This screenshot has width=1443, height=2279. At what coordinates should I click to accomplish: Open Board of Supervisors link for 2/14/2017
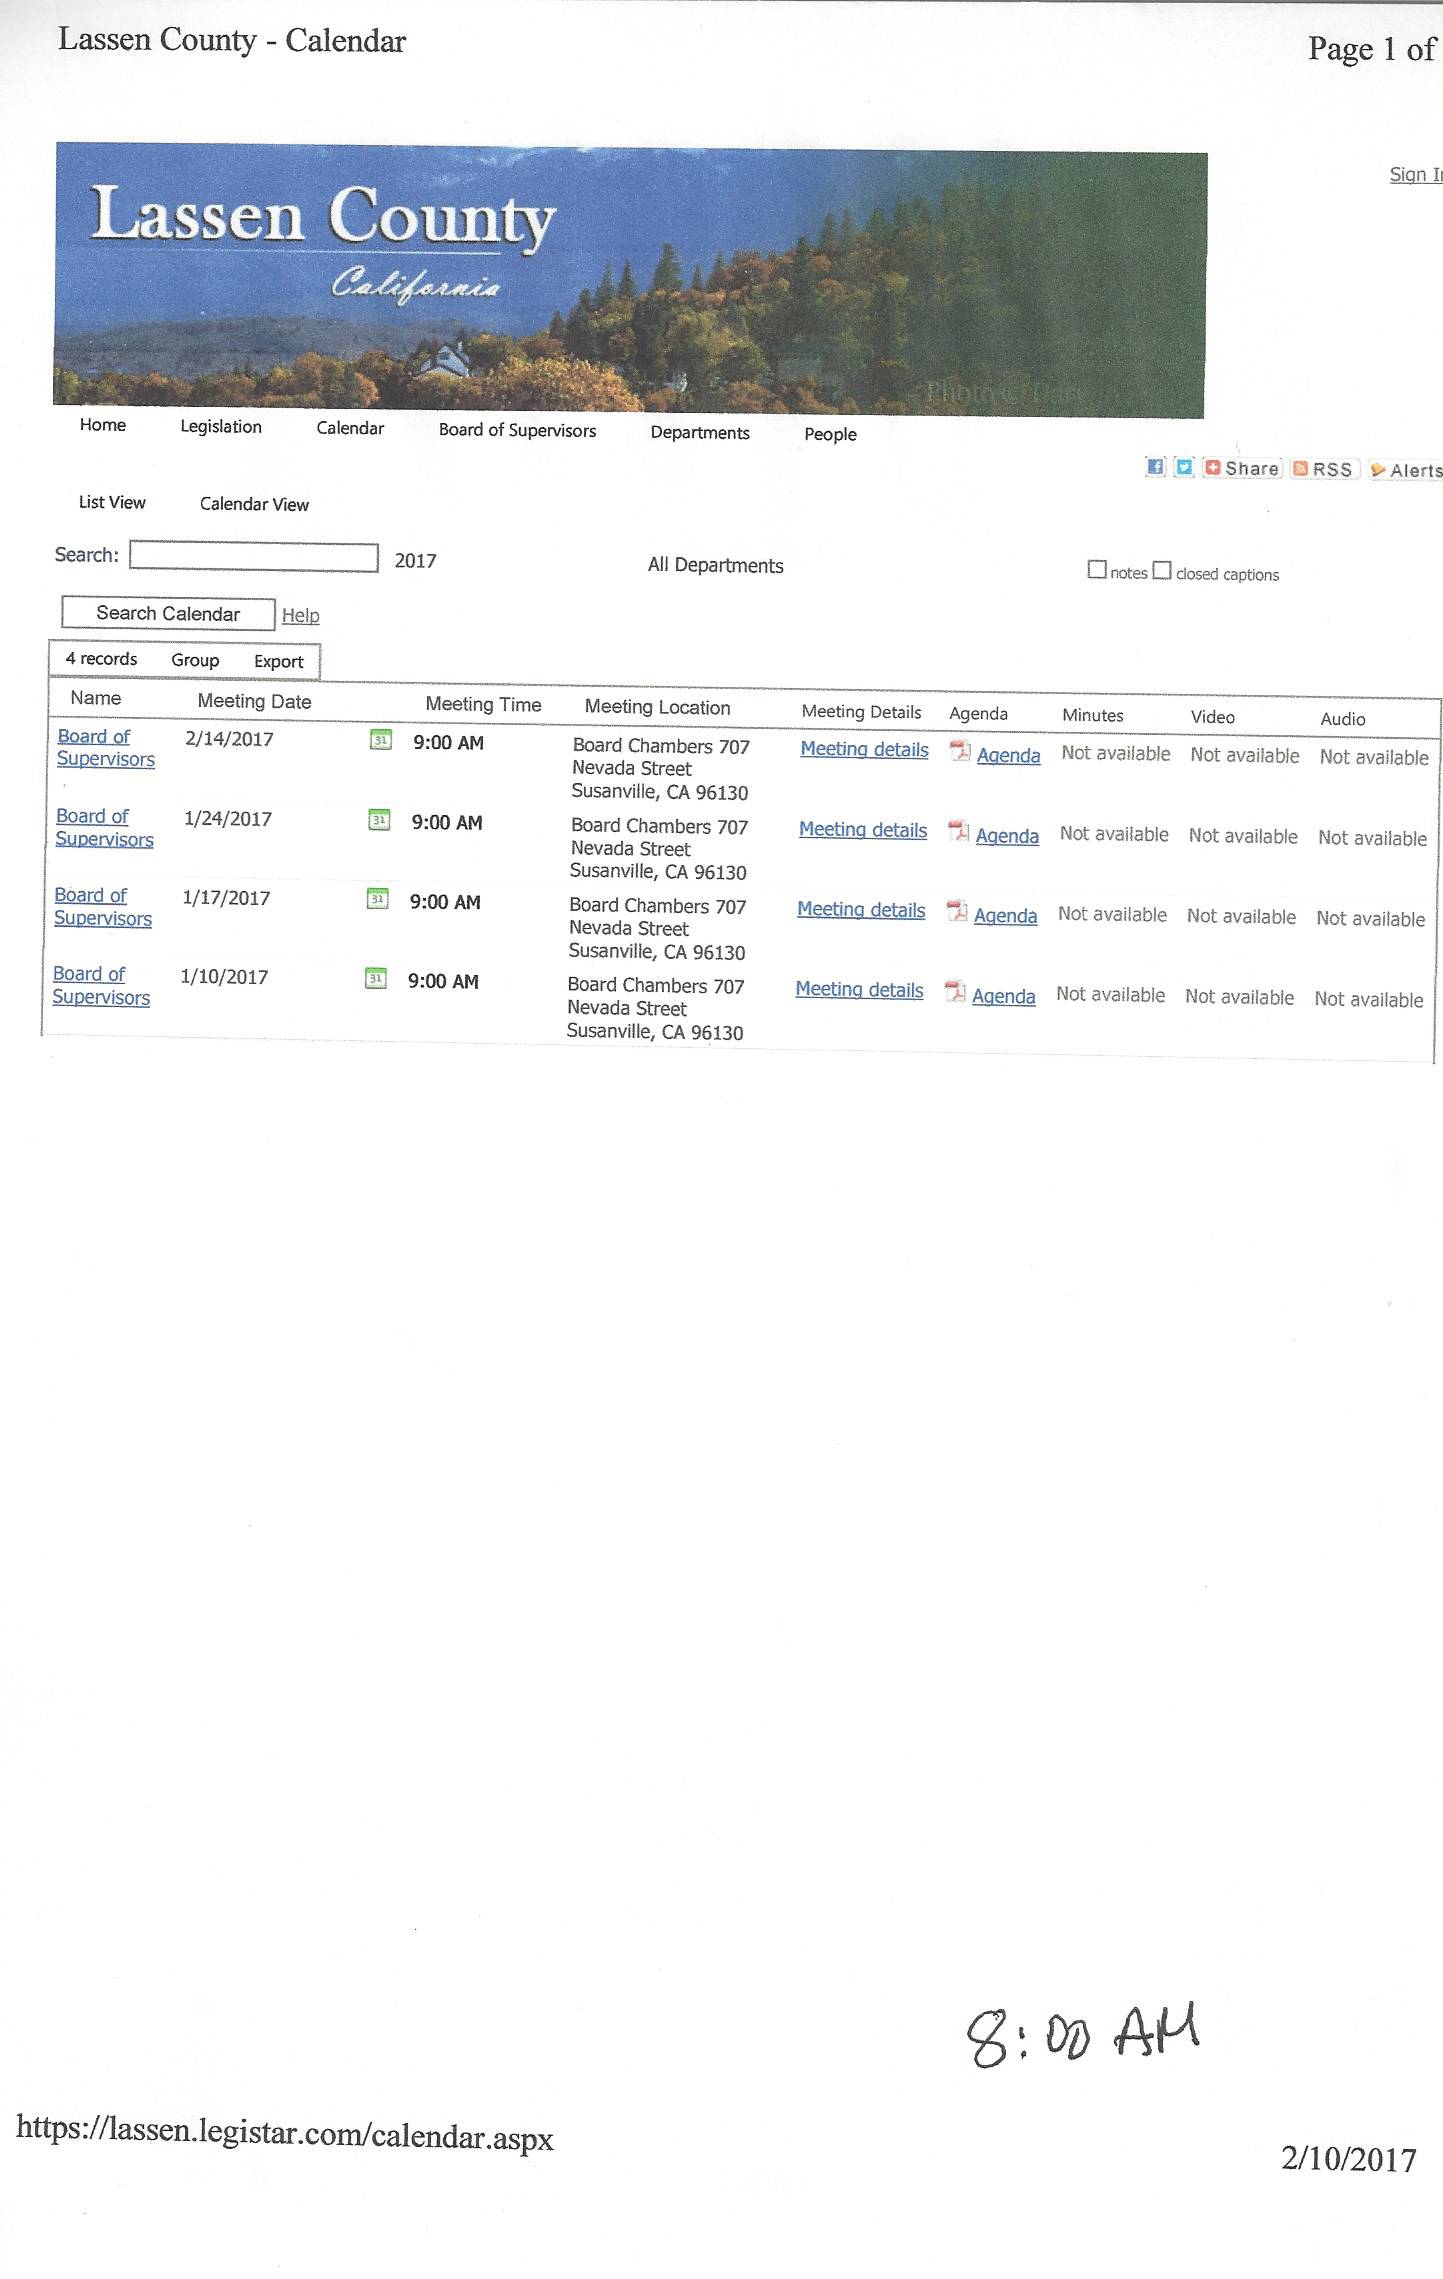pyautogui.click(x=105, y=748)
